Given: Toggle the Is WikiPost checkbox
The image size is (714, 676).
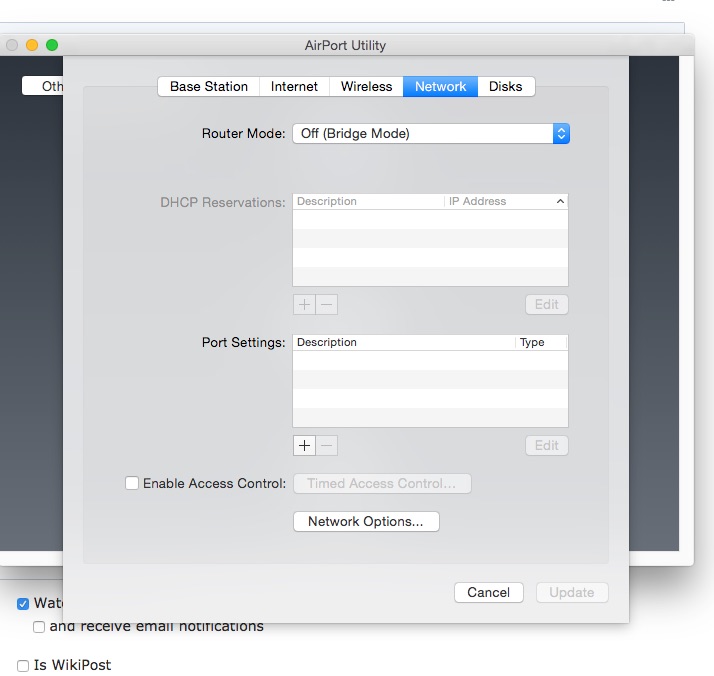Looking at the screenshot, I should click(23, 666).
